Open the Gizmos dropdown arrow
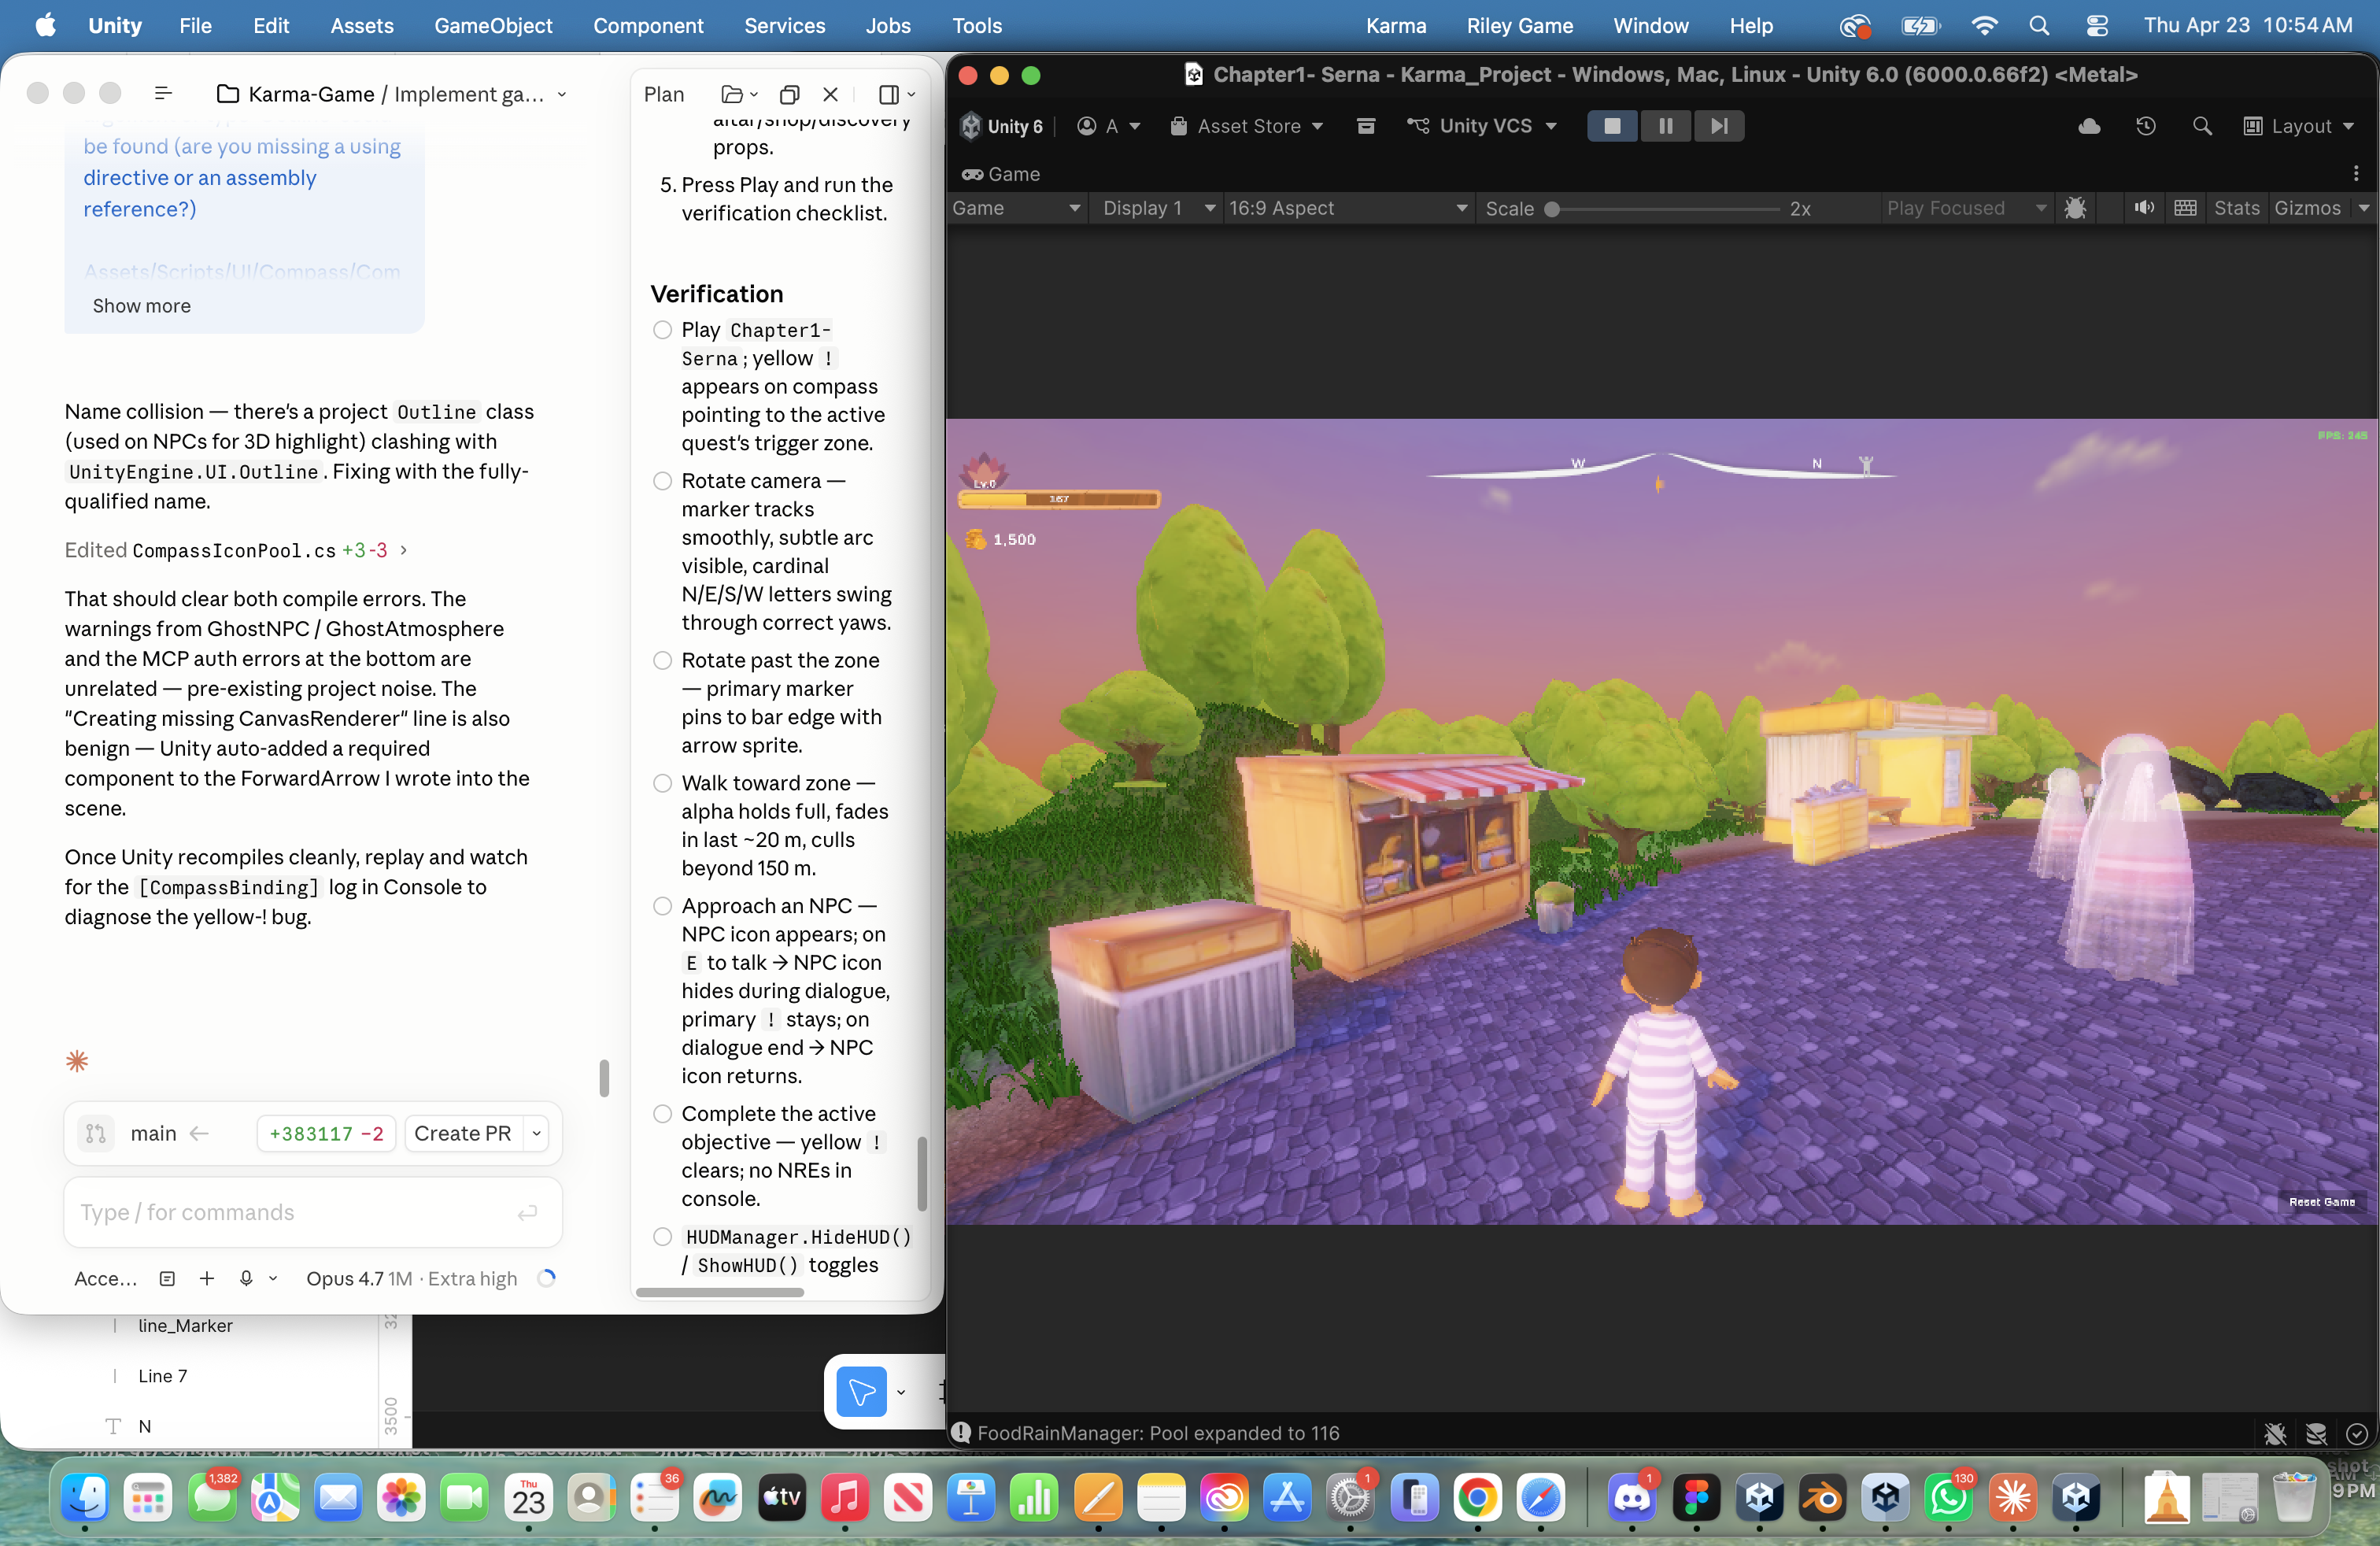The image size is (2380, 1546). 2363,208
